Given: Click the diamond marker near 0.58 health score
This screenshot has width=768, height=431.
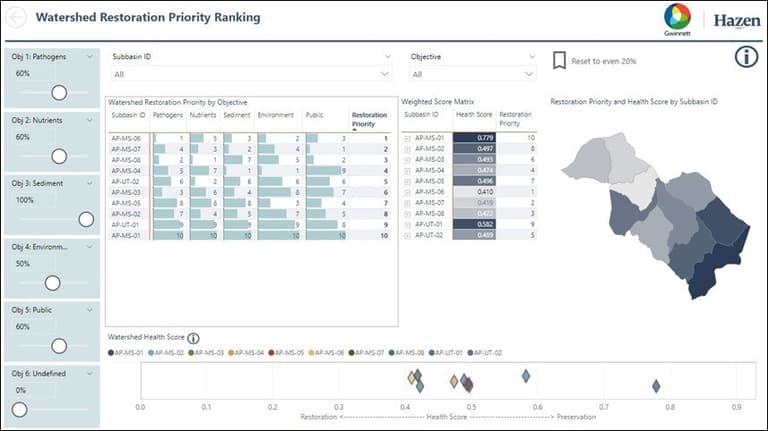Looking at the screenshot, I should (525, 376).
